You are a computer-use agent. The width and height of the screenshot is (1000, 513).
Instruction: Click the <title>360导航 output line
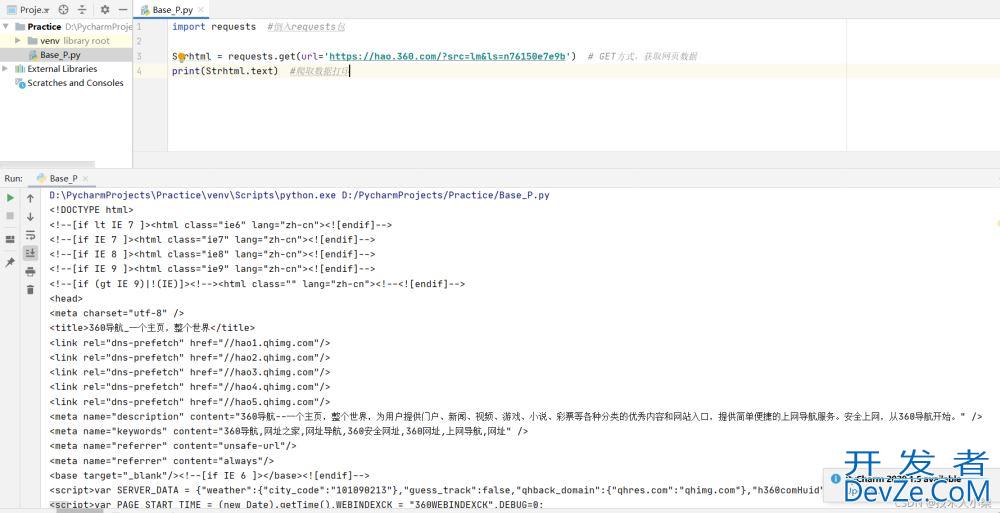pos(152,328)
